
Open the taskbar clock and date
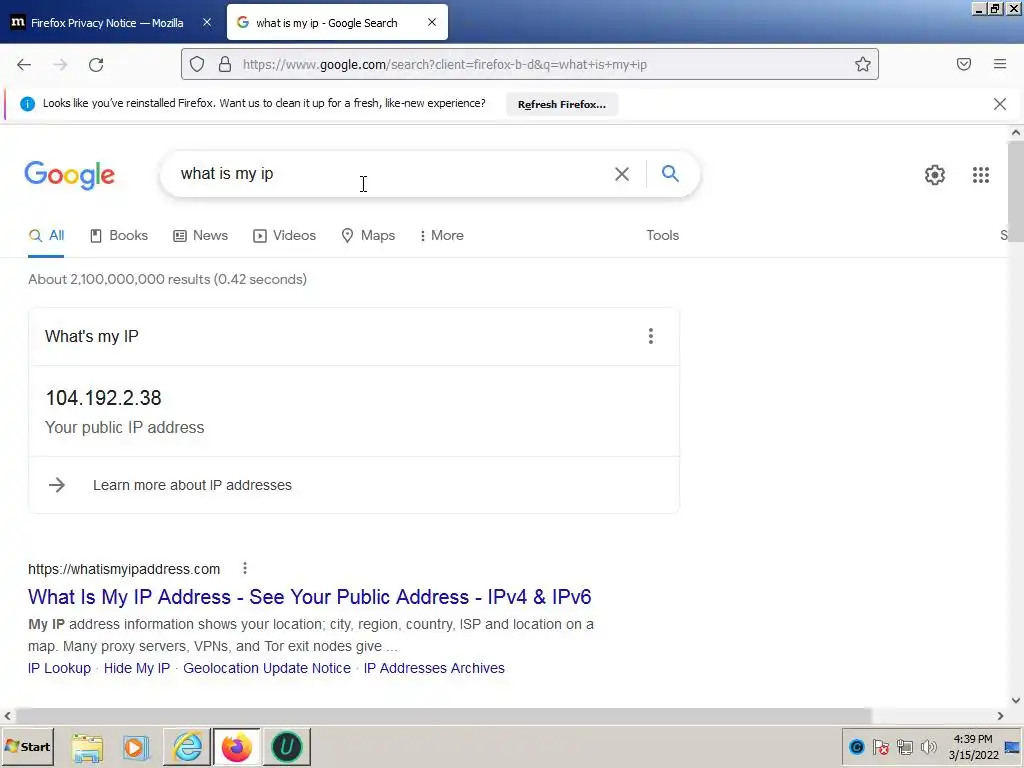coord(973,747)
